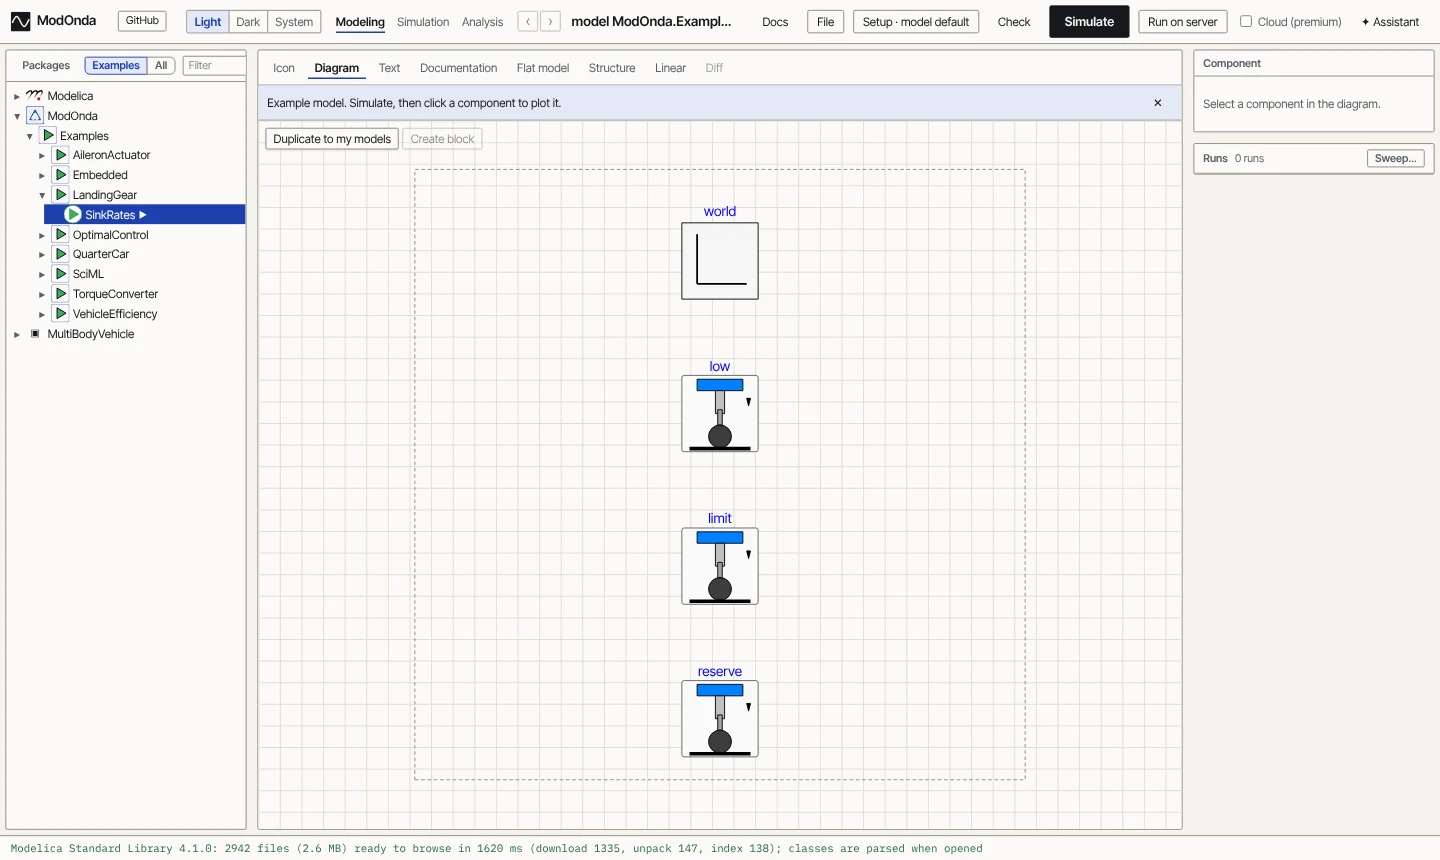This screenshot has height=860, width=1440.
Task: Click the MultiBodyVehicle package icon
Action: coord(35,334)
